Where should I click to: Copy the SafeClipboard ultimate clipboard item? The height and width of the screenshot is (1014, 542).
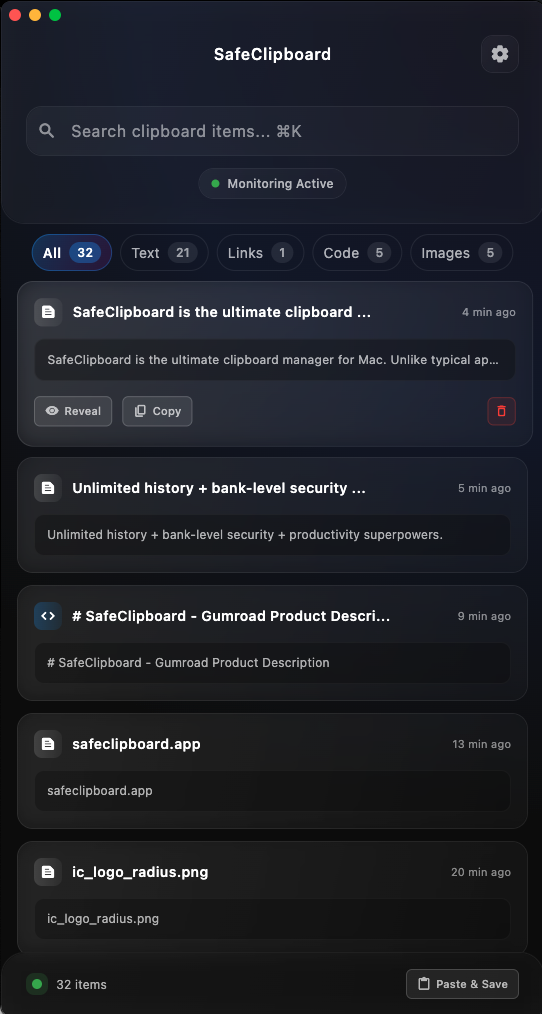click(x=157, y=411)
